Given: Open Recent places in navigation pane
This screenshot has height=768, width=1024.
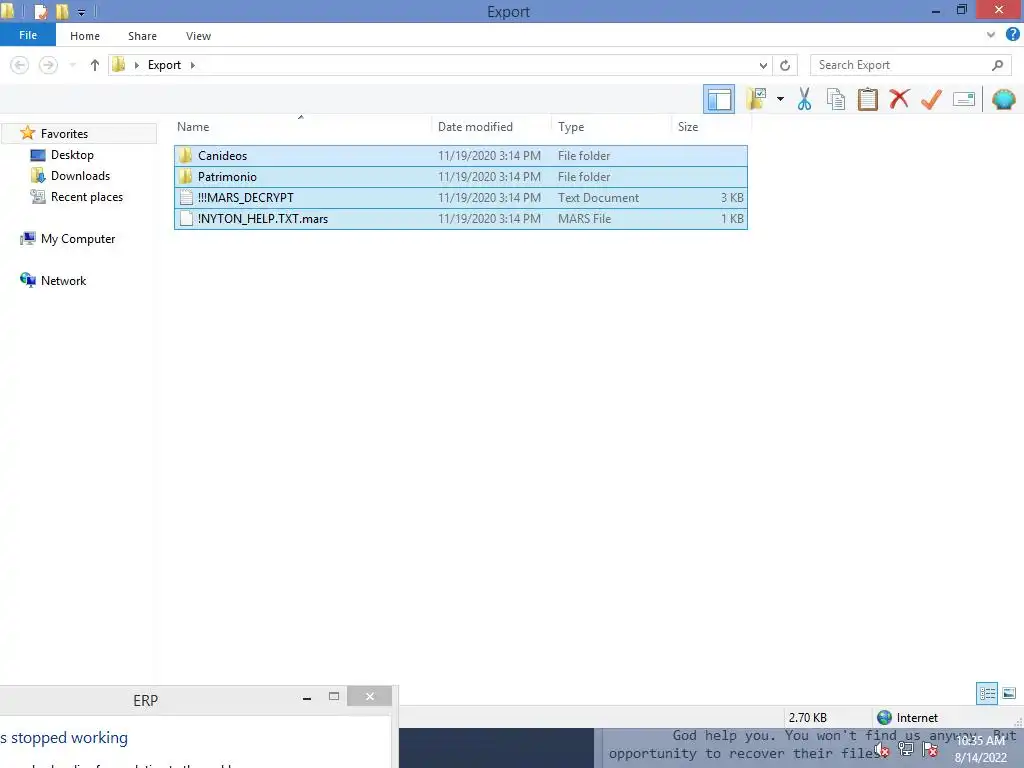Looking at the screenshot, I should pyautogui.click(x=86, y=197).
